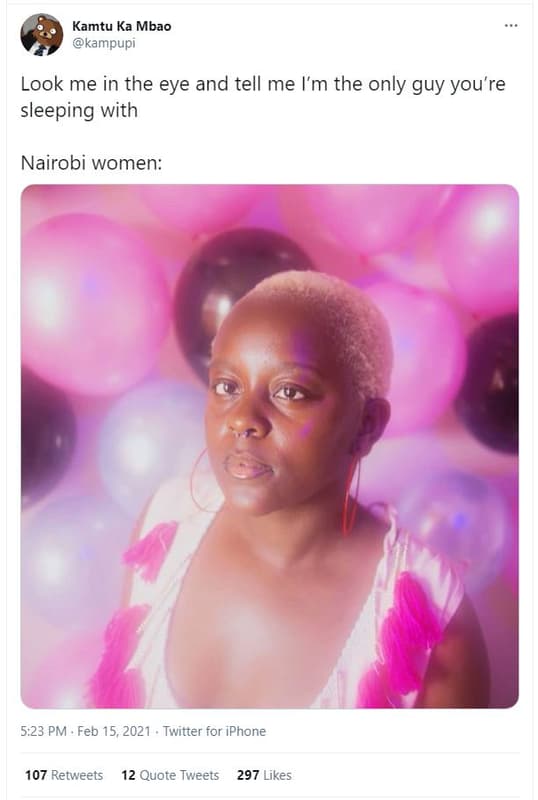Click Twitter for iPhone source link

(x=214, y=731)
